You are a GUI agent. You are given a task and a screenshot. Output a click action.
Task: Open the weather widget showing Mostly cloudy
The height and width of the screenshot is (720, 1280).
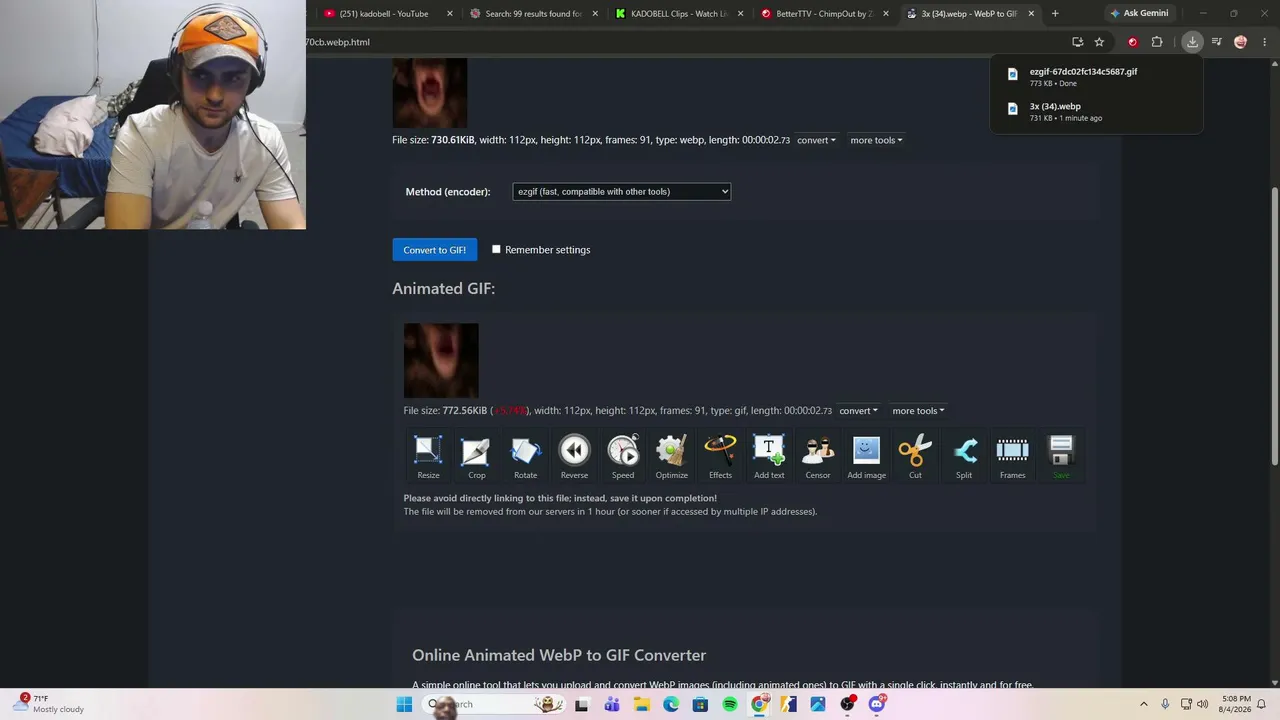tap(48, 704)
